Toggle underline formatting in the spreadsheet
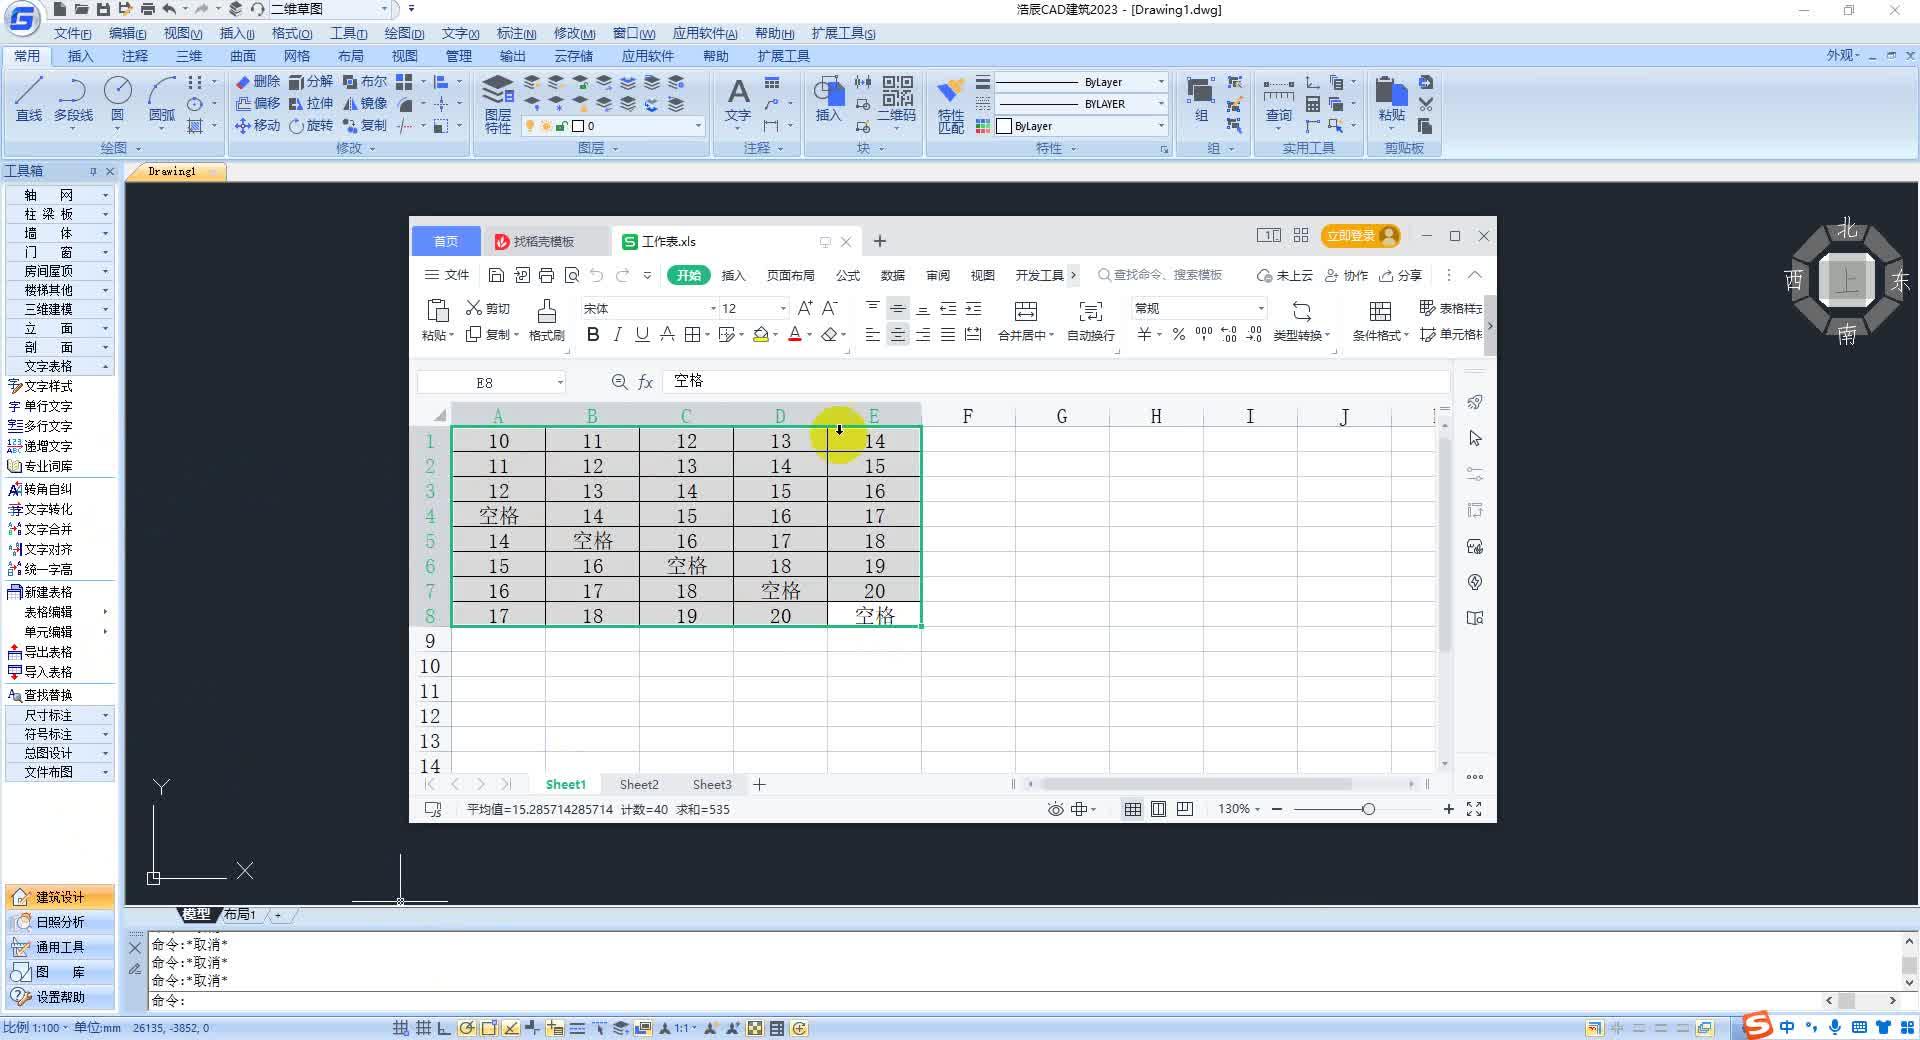 click(x=641, y=334)
